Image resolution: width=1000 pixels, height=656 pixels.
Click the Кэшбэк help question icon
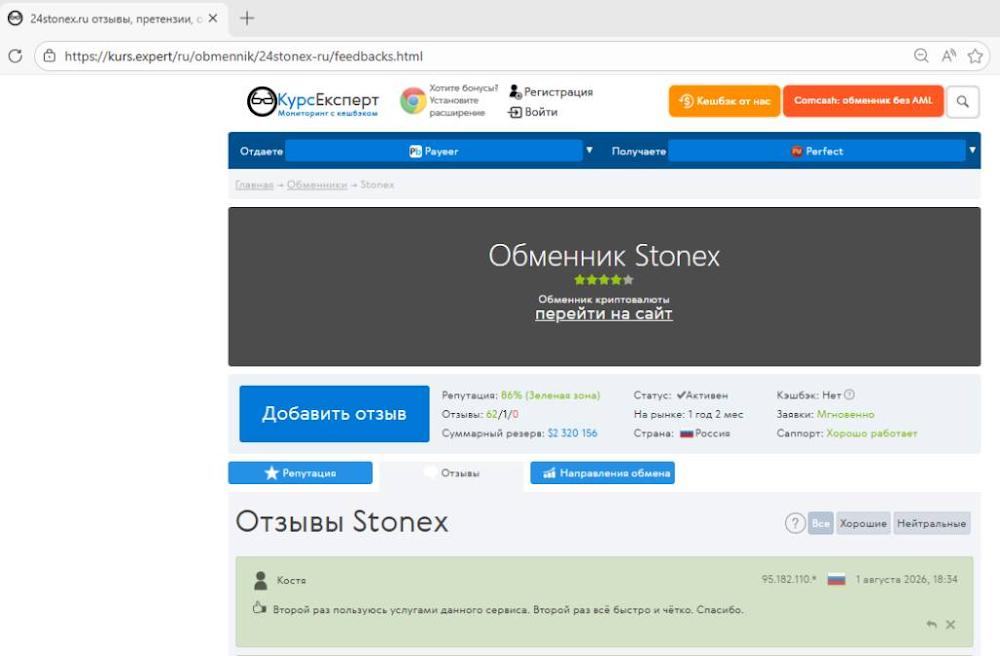tap(849, 395)
